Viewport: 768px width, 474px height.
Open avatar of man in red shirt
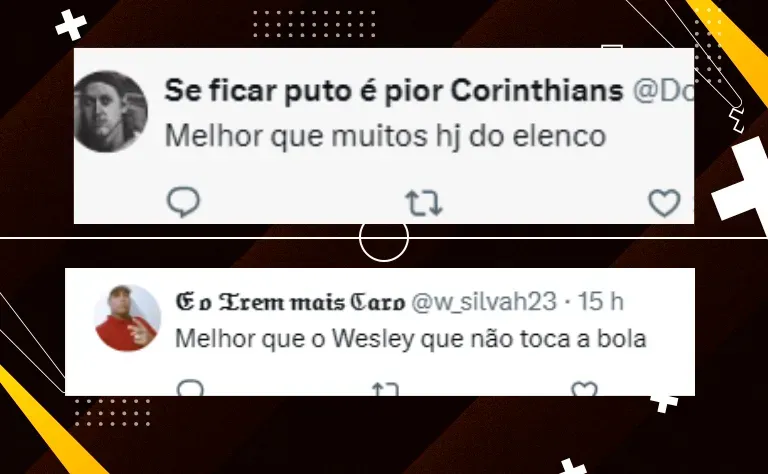[x=127, y=318]
